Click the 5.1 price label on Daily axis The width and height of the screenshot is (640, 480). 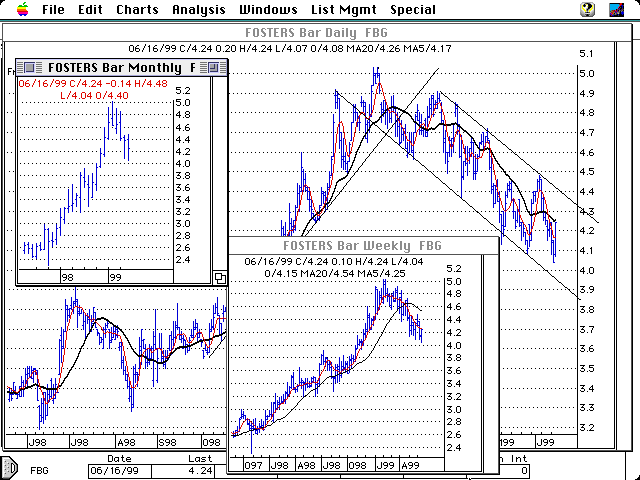pyautogui.click(x=587, y=53)
